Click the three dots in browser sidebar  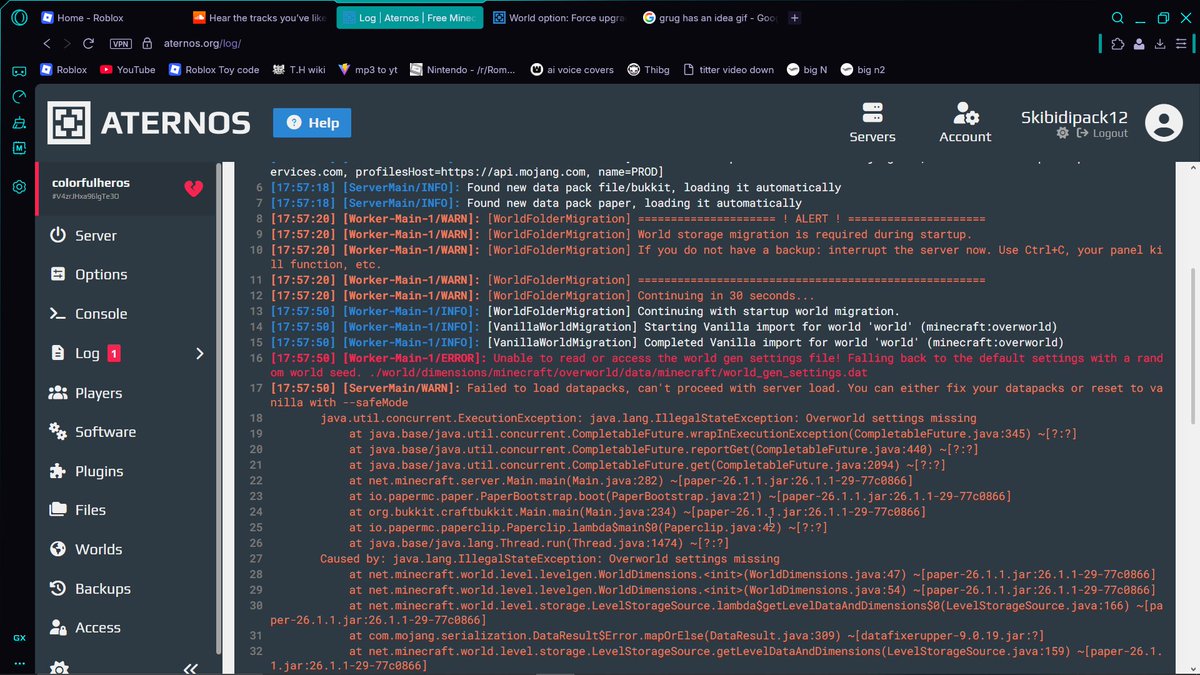click(19, 662)
